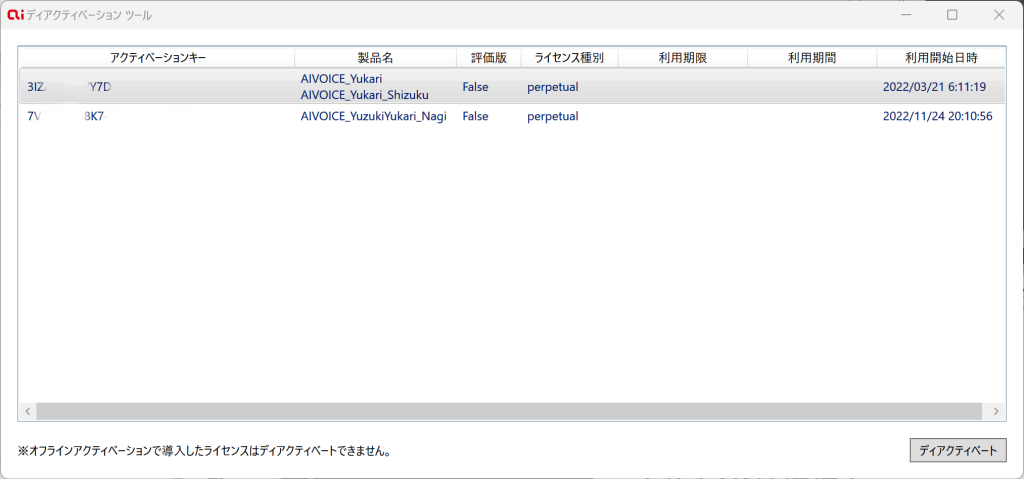1024x479 pixels.
Task: Click the horizontal scrollbar thumb
Action: click(x=509, y=411)
